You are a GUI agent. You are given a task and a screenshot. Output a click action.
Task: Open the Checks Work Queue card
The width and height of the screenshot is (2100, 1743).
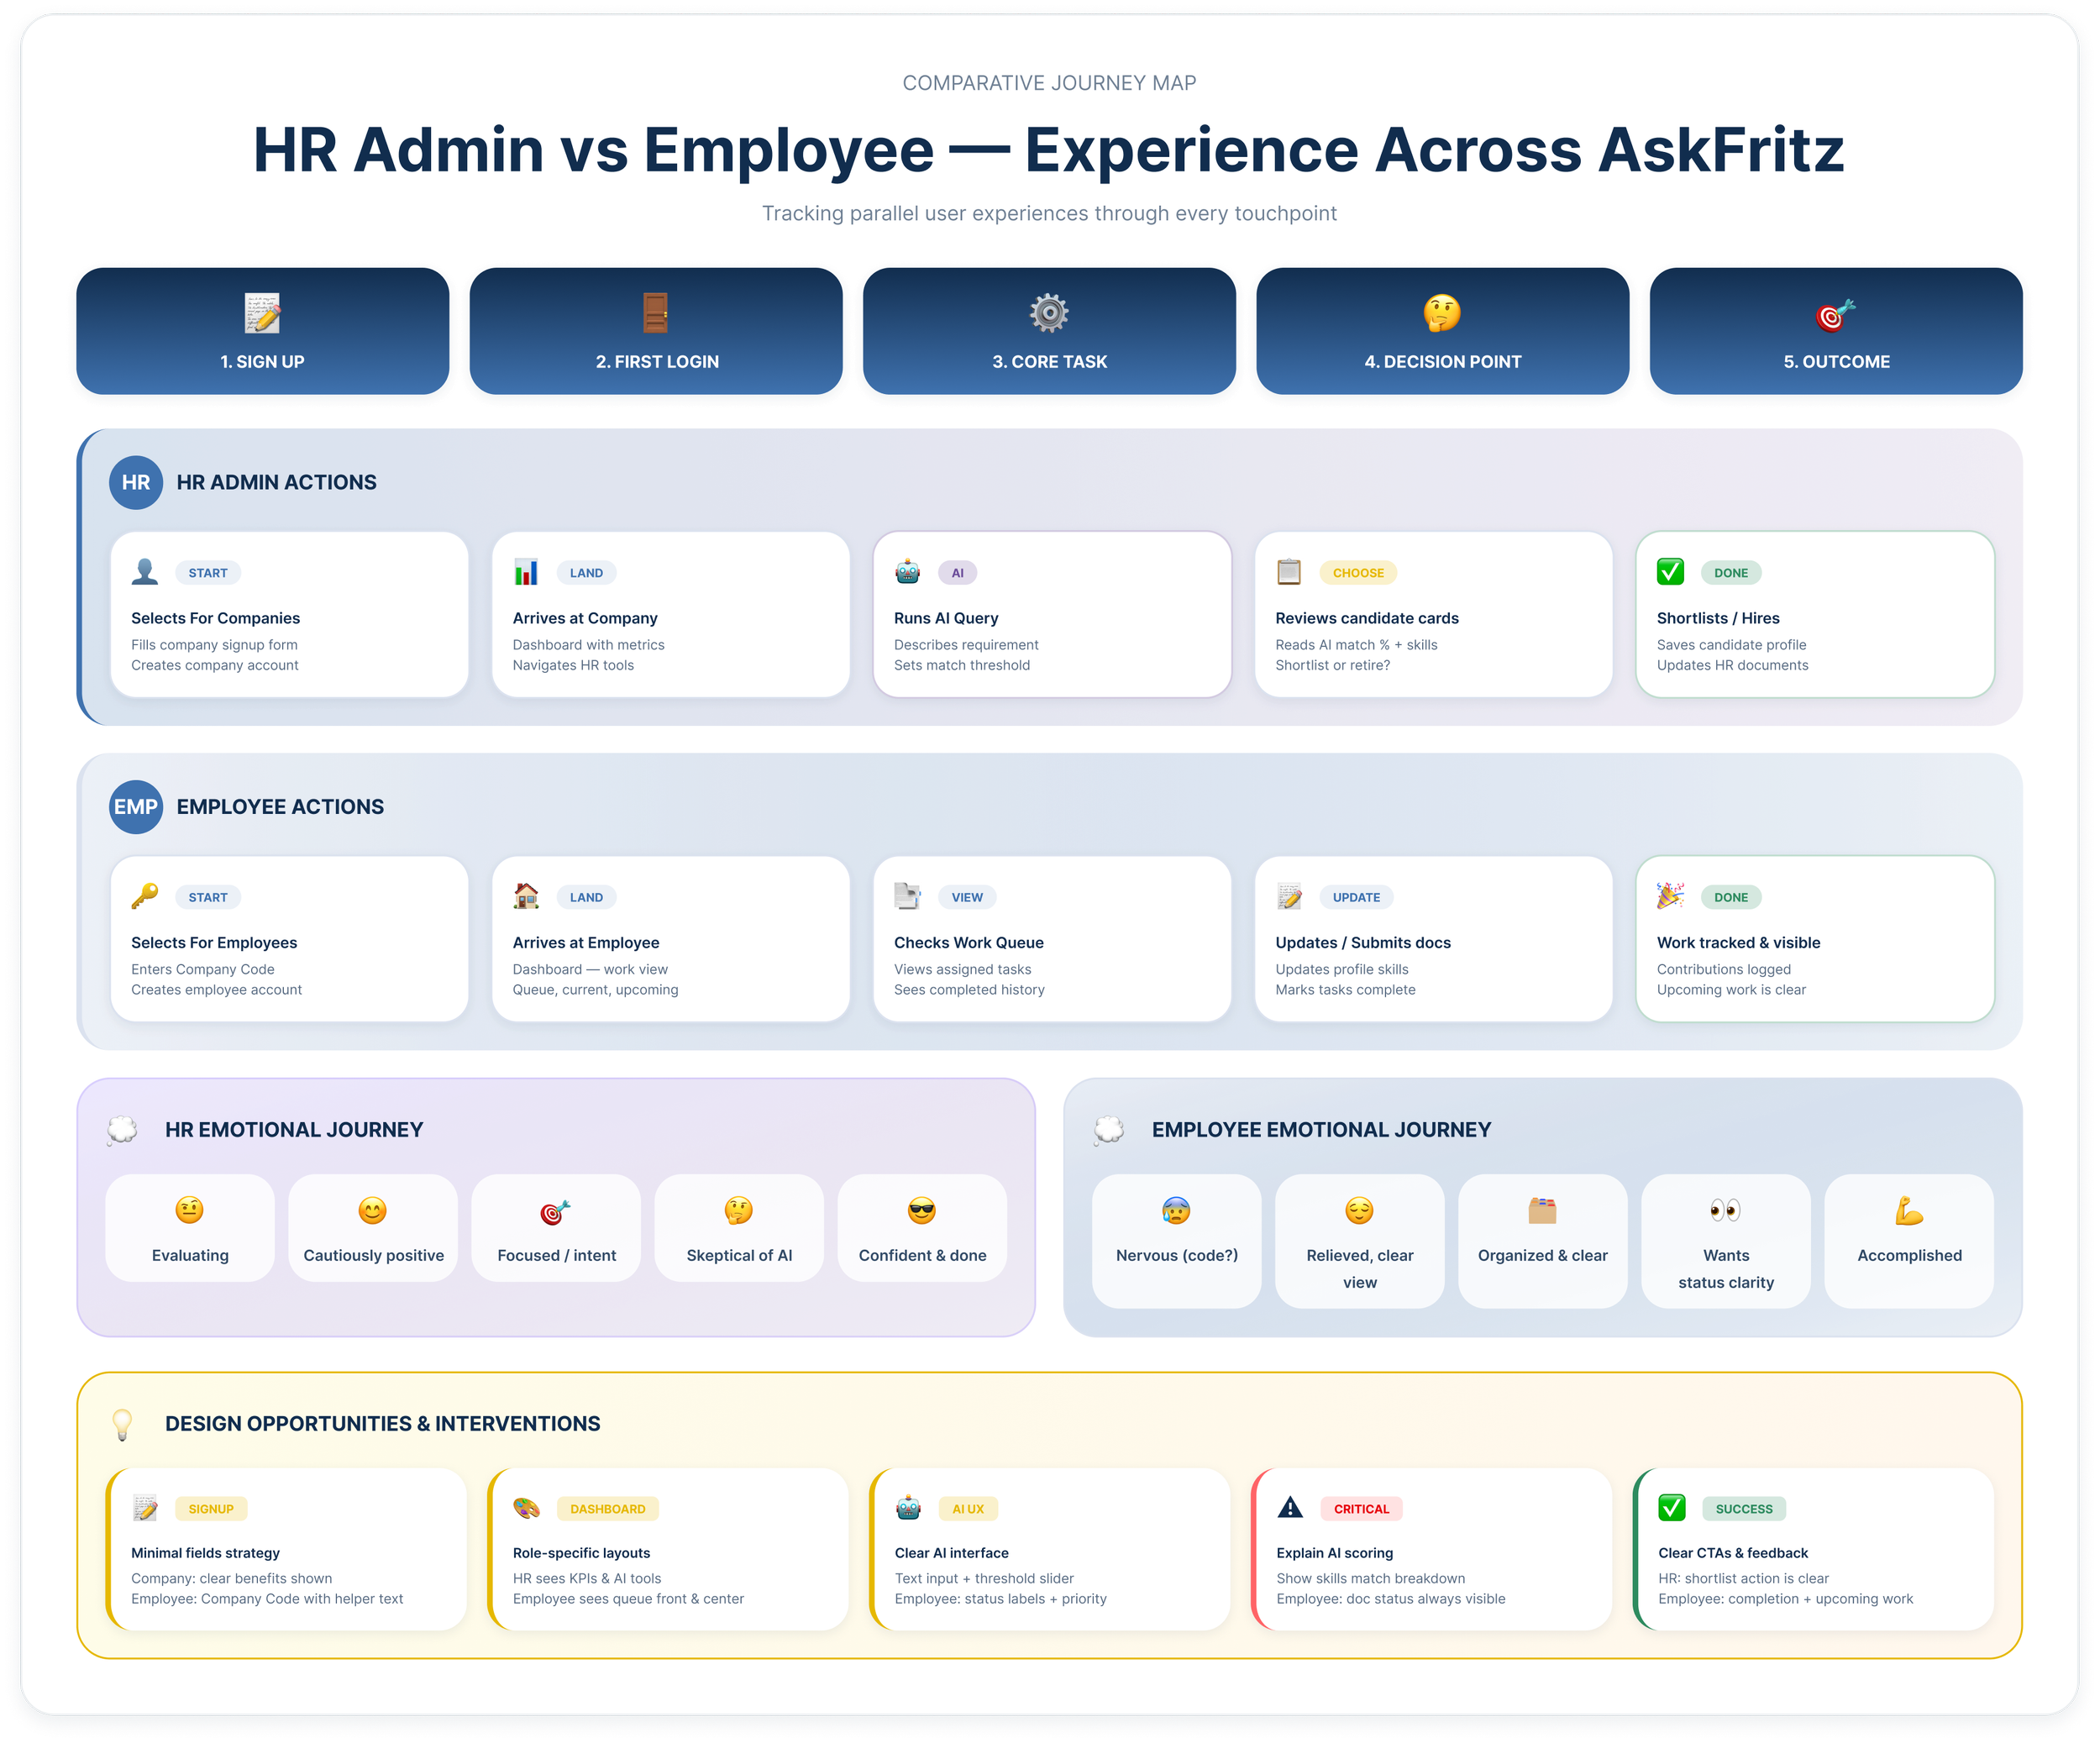1052,940
